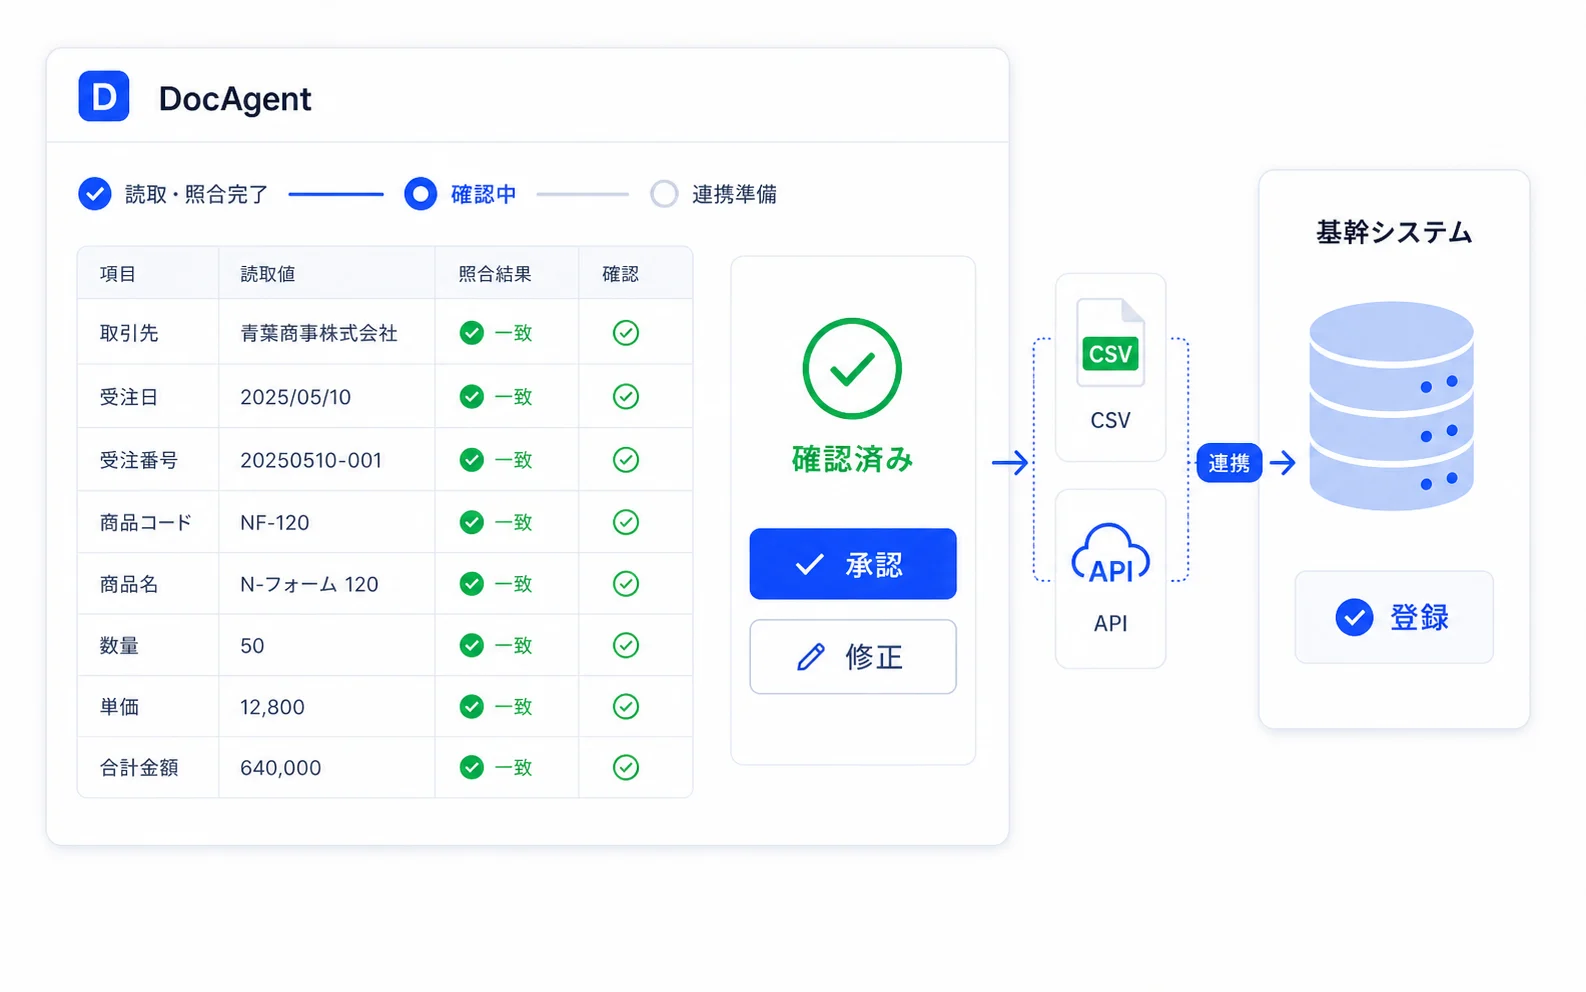Toggle the 確認 check for 商品コード row
Screen dimensions: 1586x992
[x=626, y=522]
